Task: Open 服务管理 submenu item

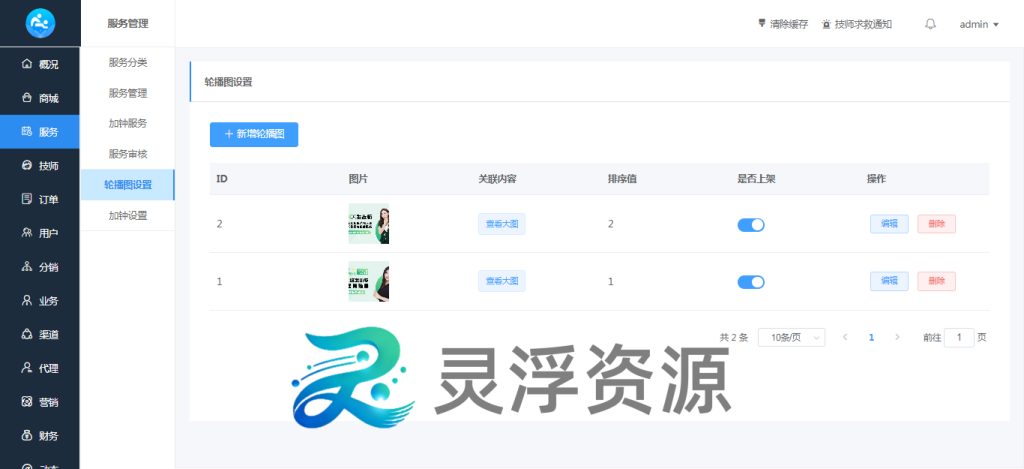Action: point(128,93)
